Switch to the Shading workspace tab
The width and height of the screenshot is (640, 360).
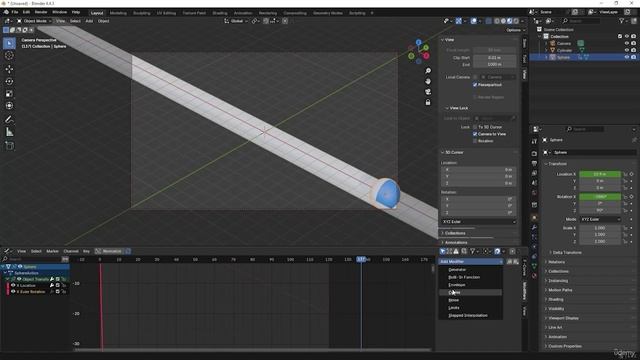click(220, 13)
